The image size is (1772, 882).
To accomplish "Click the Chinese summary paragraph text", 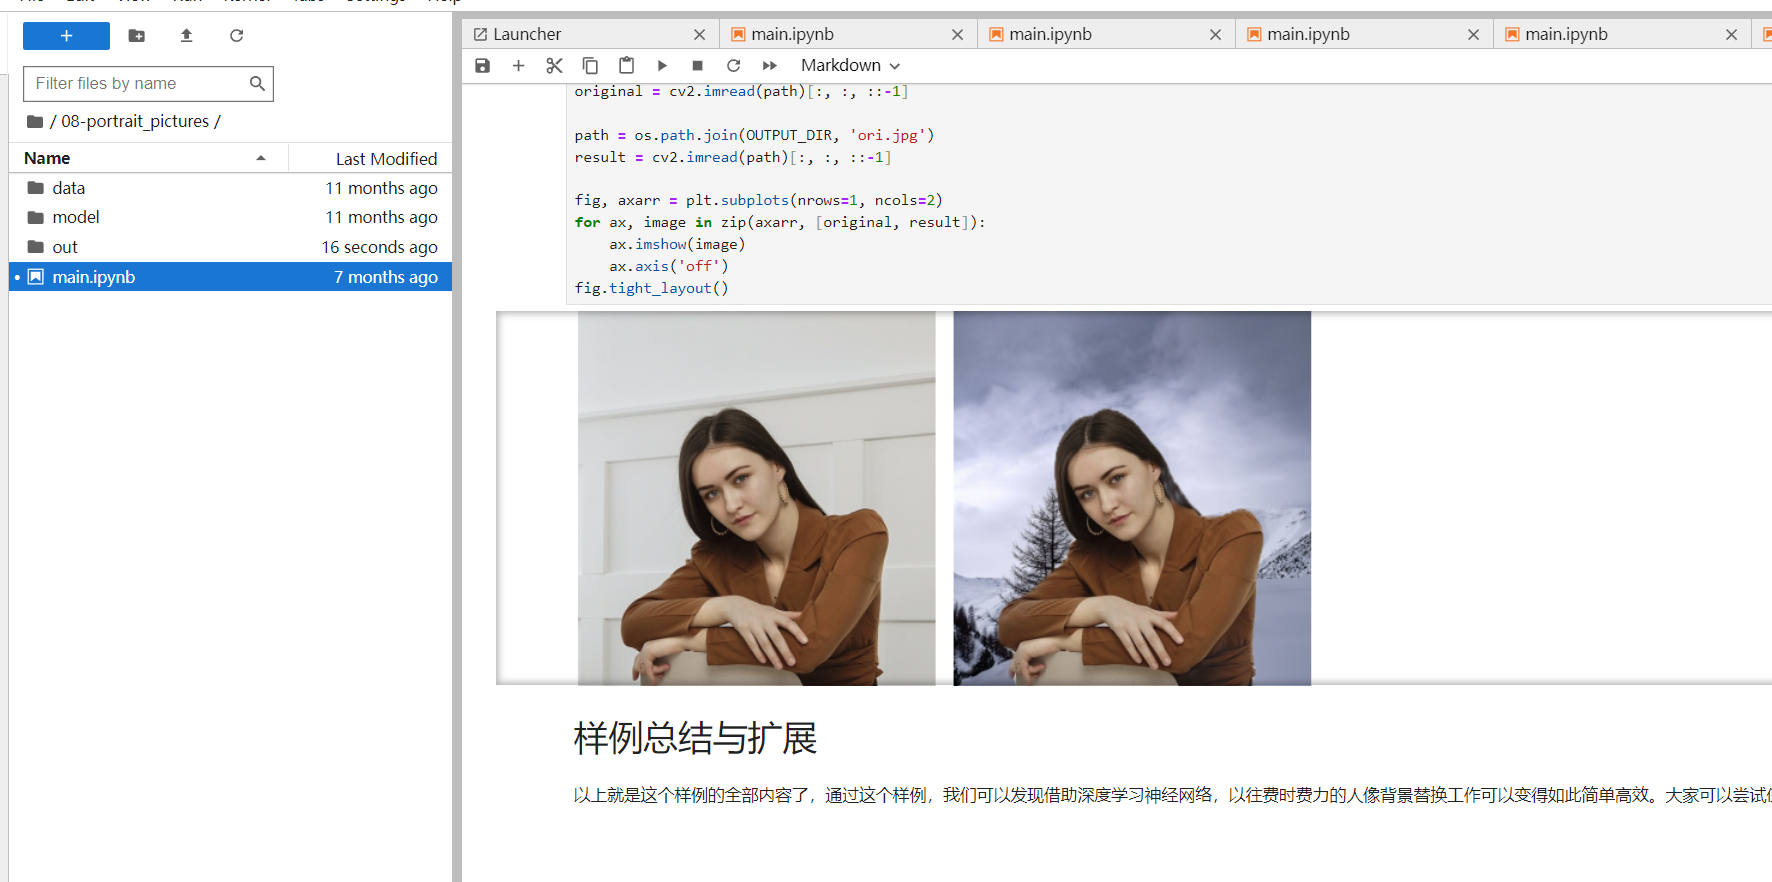I will coord(1172,796).
